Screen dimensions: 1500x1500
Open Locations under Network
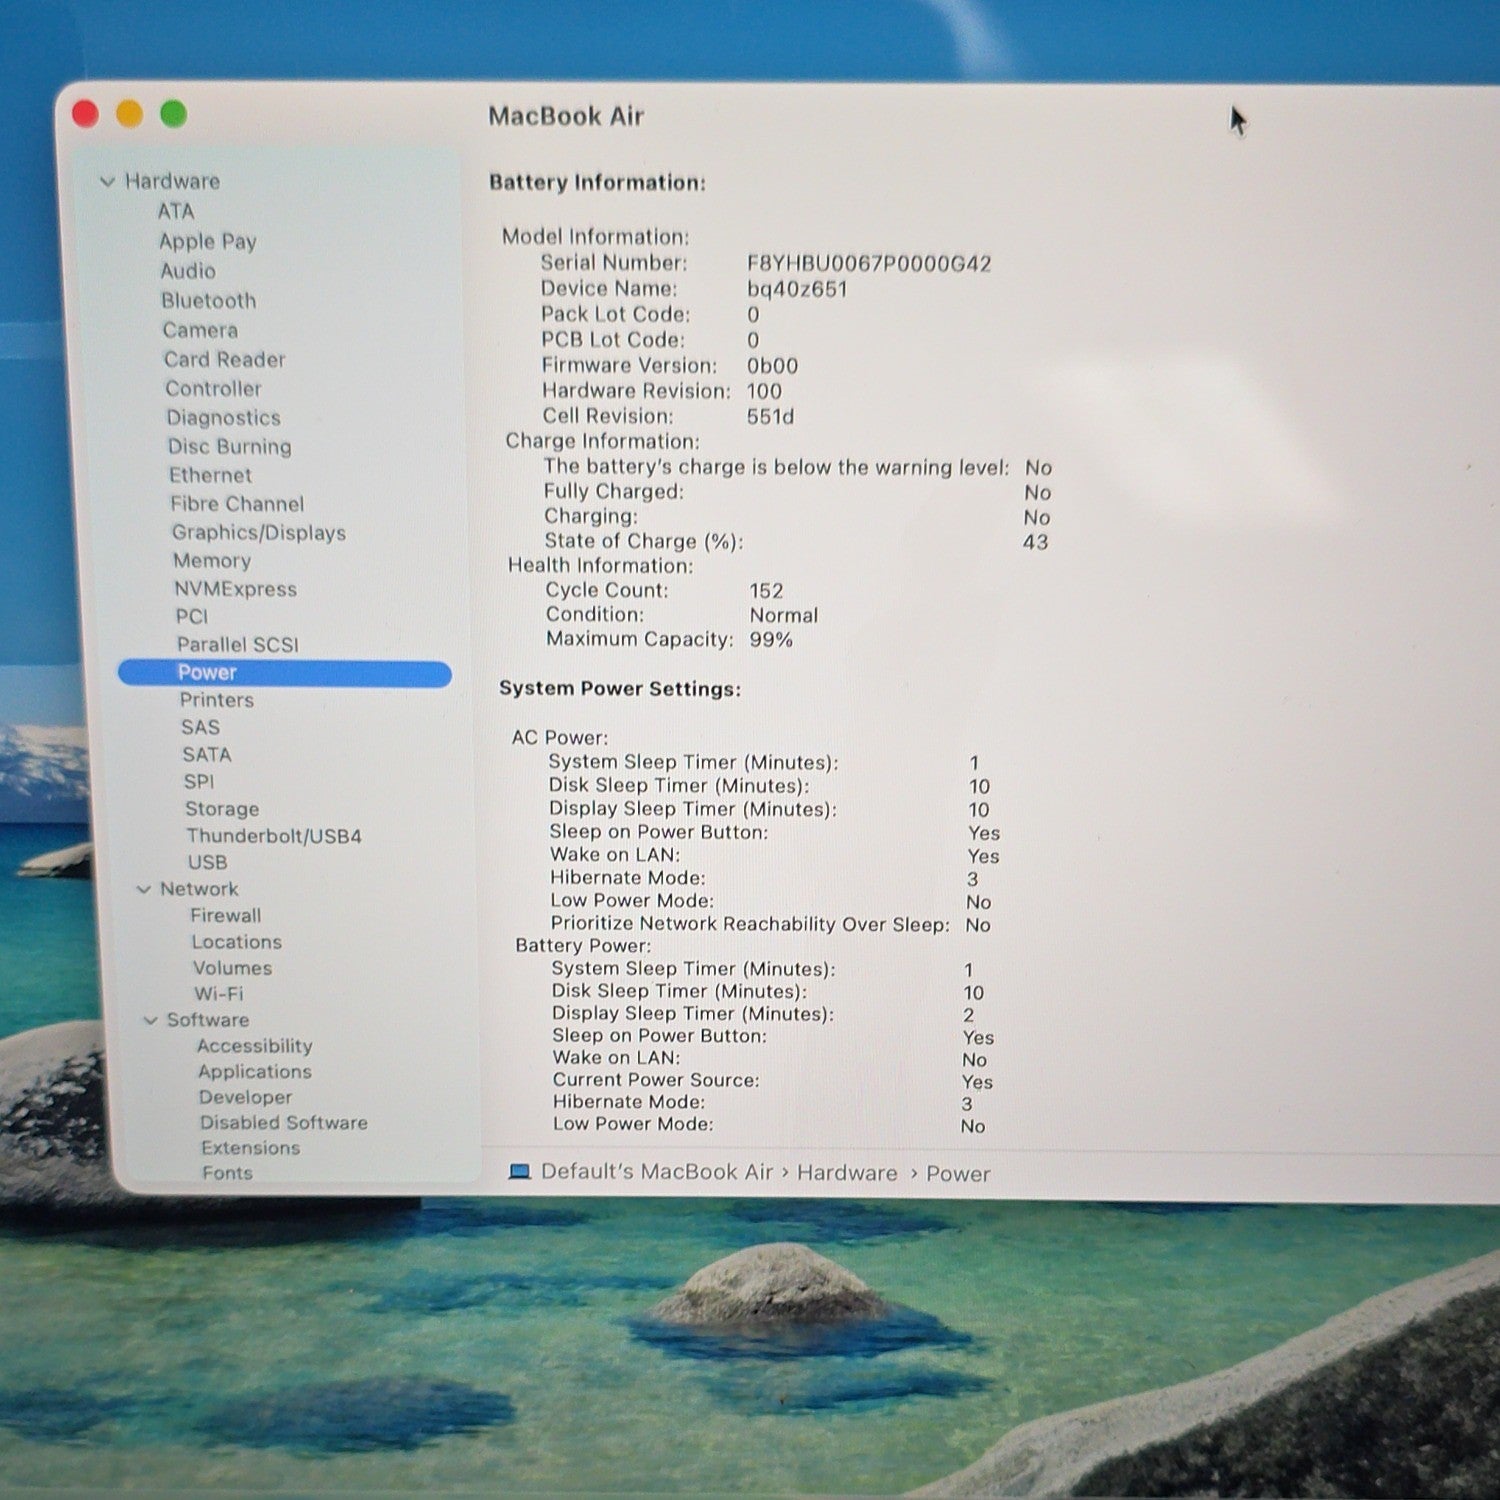237,942
